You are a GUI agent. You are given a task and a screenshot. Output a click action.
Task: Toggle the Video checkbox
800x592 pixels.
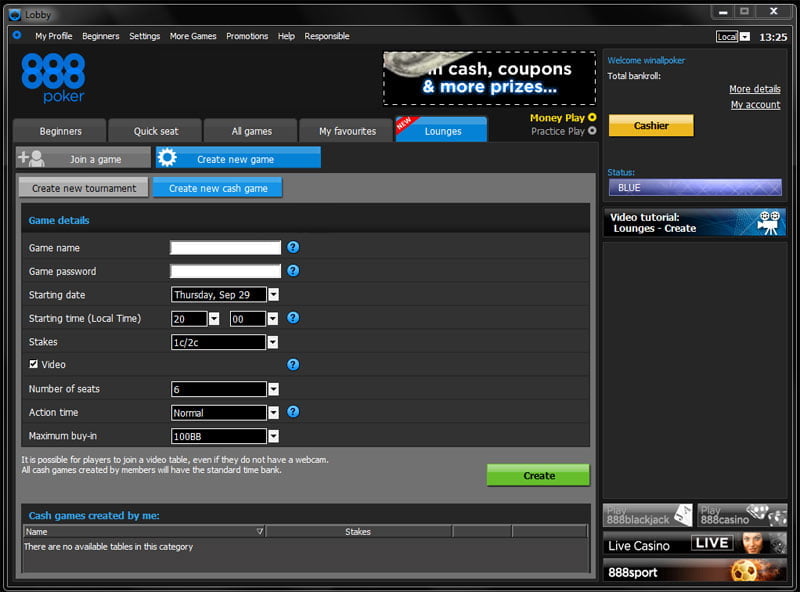point(34,364)
